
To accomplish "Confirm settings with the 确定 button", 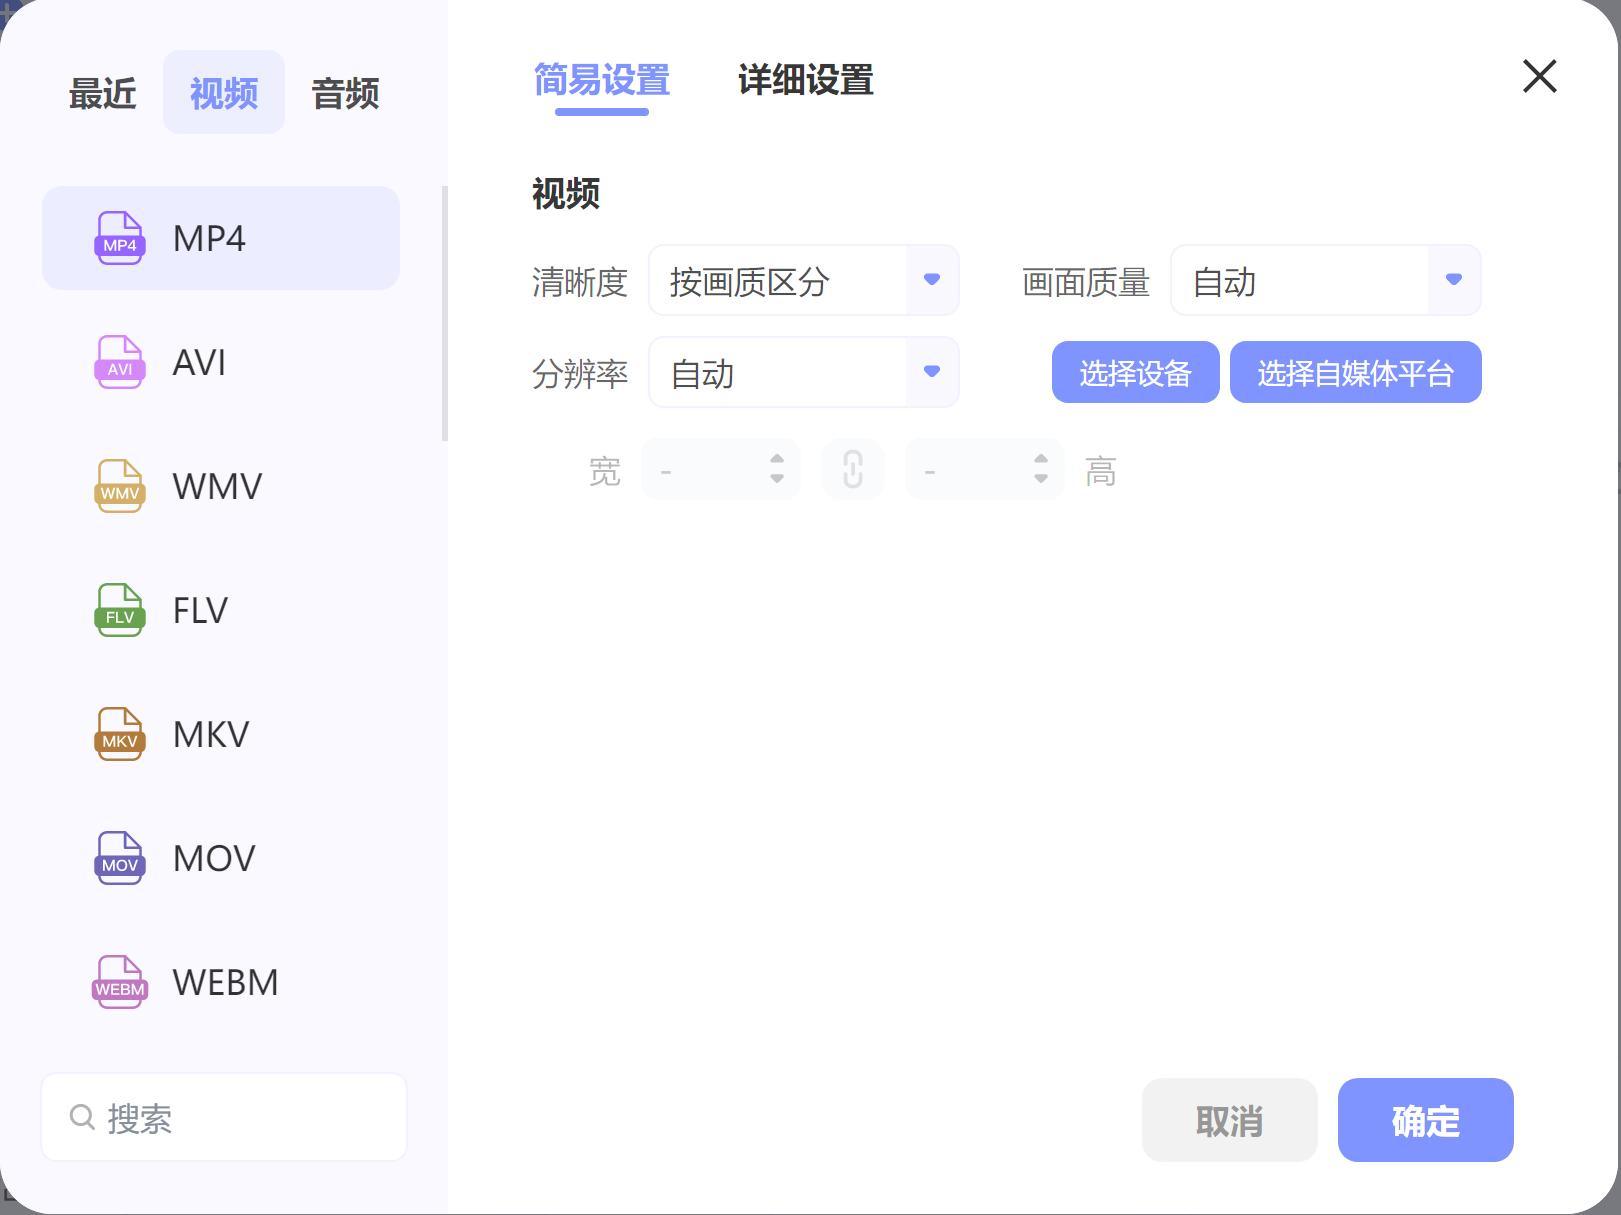I will pos(1425,1120).
